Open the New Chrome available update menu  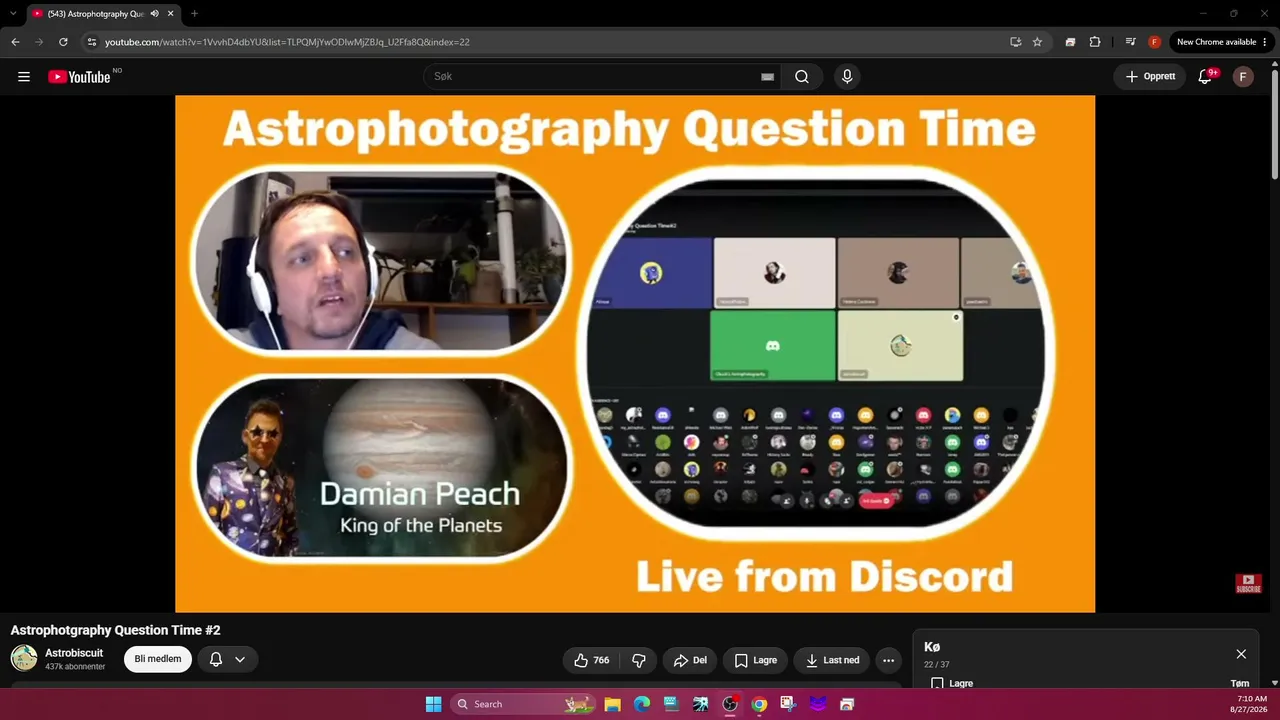pyautogui.click(x=1220, y=42)
